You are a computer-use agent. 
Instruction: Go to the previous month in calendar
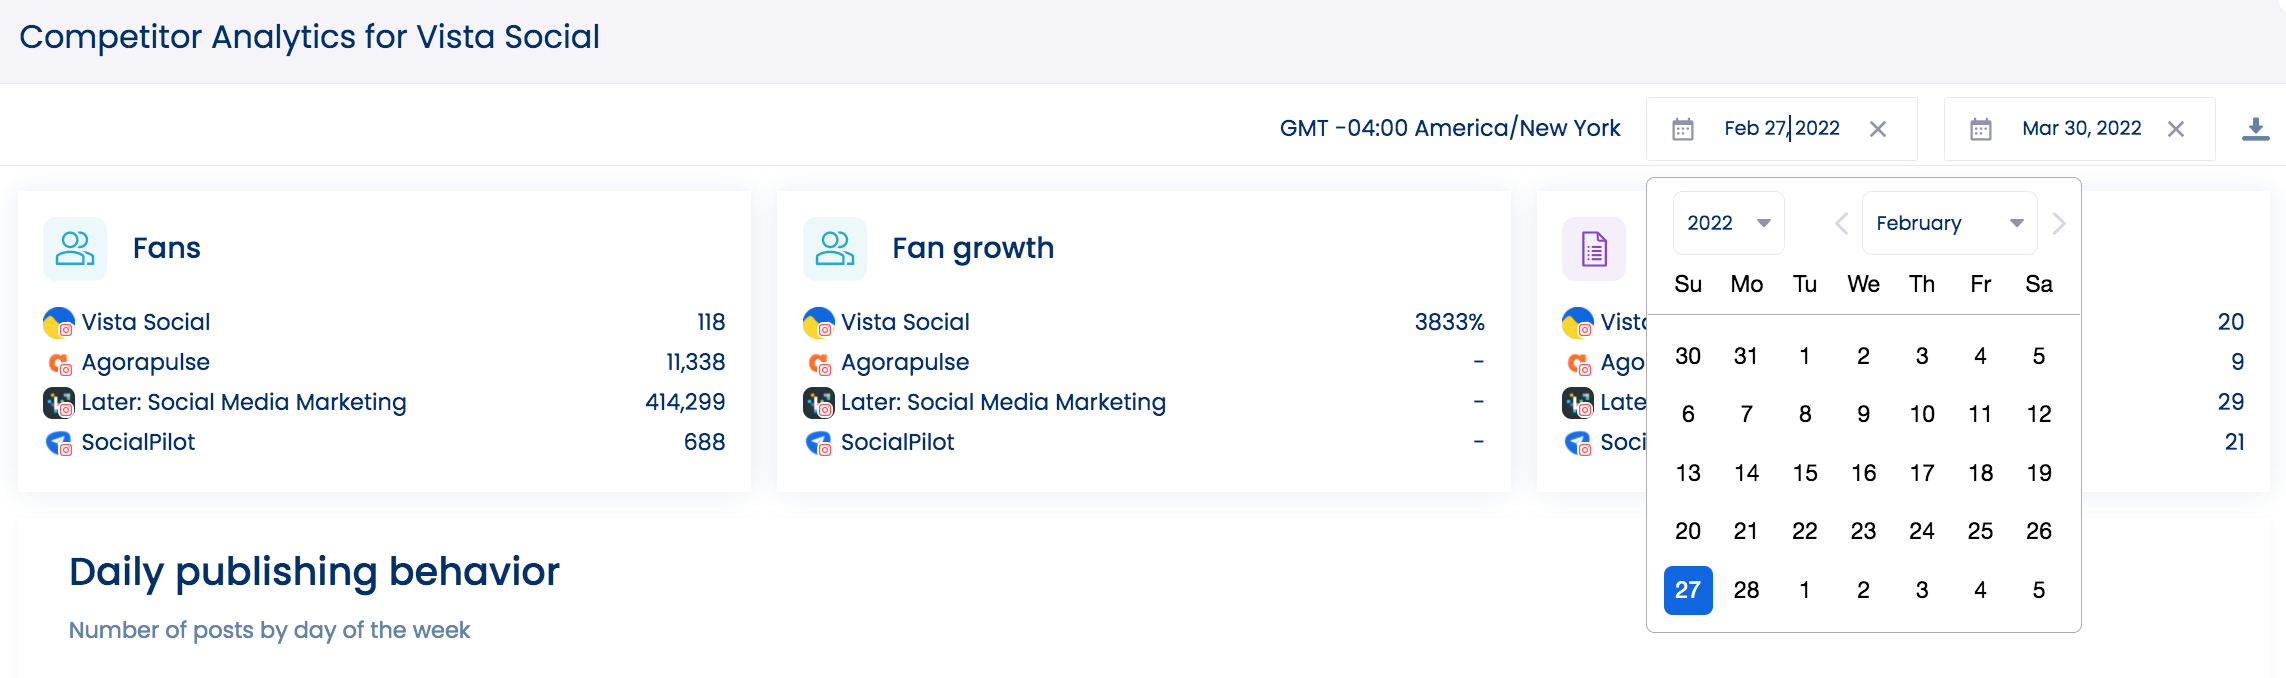pyautogui.click(x=1841, y=223)
